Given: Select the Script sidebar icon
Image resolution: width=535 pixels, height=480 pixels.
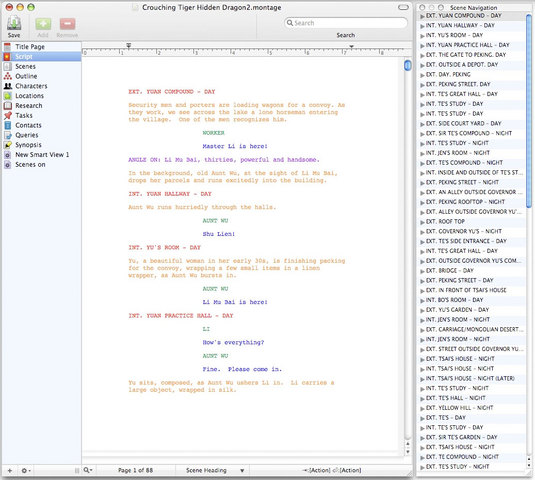Looking at the screenshot, I should point(7,57).
